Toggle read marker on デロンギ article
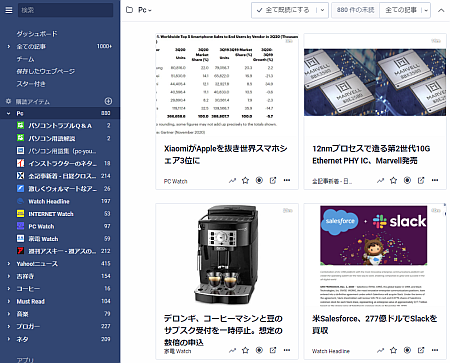Screen dimensions: 450x363 click(x=259, y=350)
